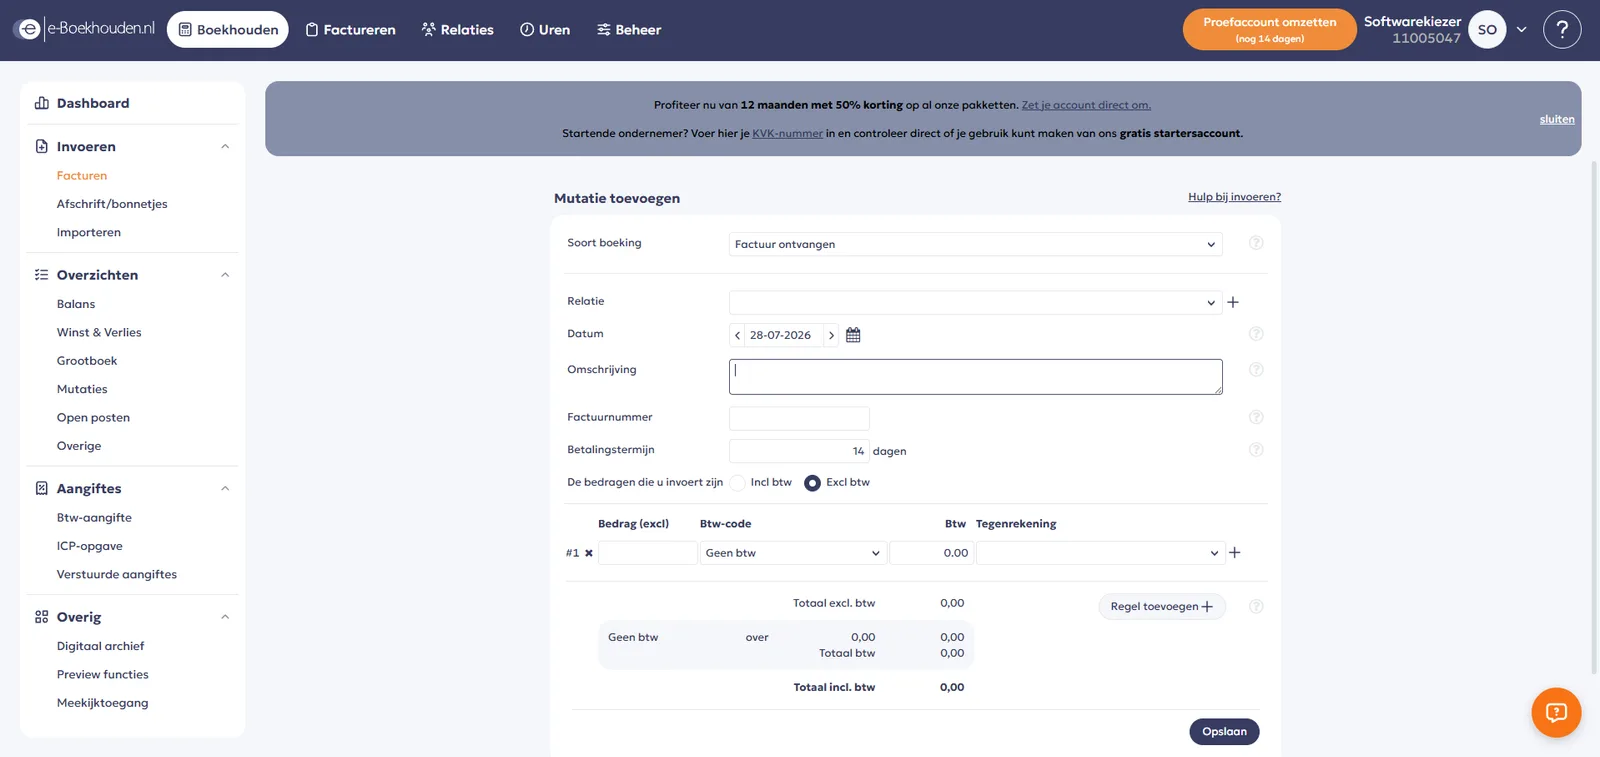The height and width of the screenshot is (757, 1600).
Task: Click Zet je account direct om link
Action: coord(1086,105)
